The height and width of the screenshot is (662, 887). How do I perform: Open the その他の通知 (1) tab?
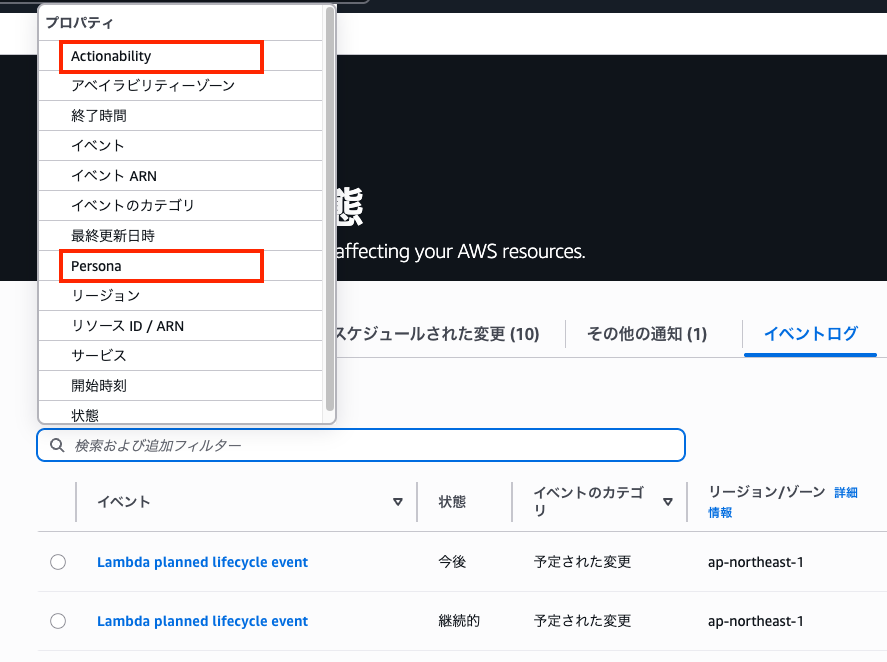pos(647,334)
